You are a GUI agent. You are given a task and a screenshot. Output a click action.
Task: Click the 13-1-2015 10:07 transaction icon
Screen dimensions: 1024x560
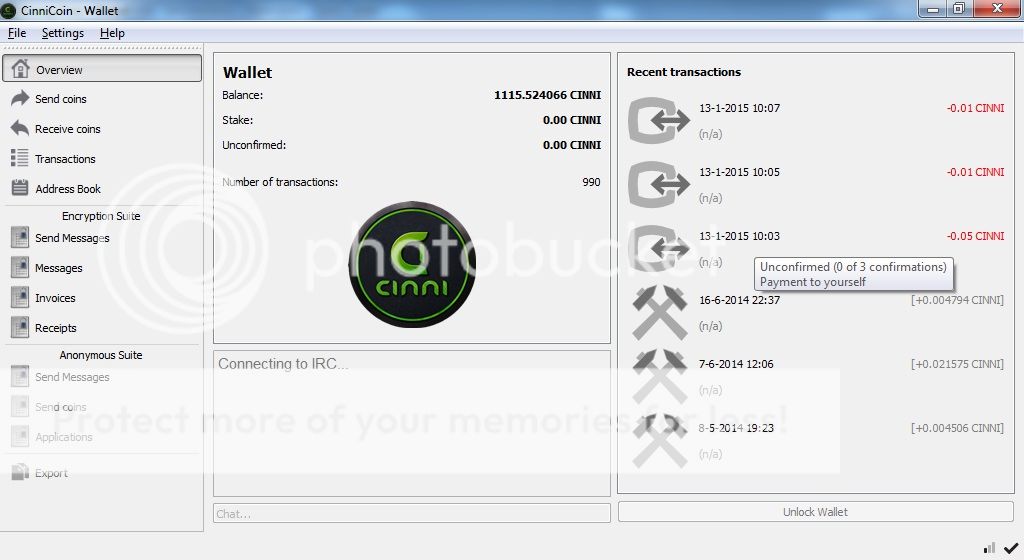659,120
